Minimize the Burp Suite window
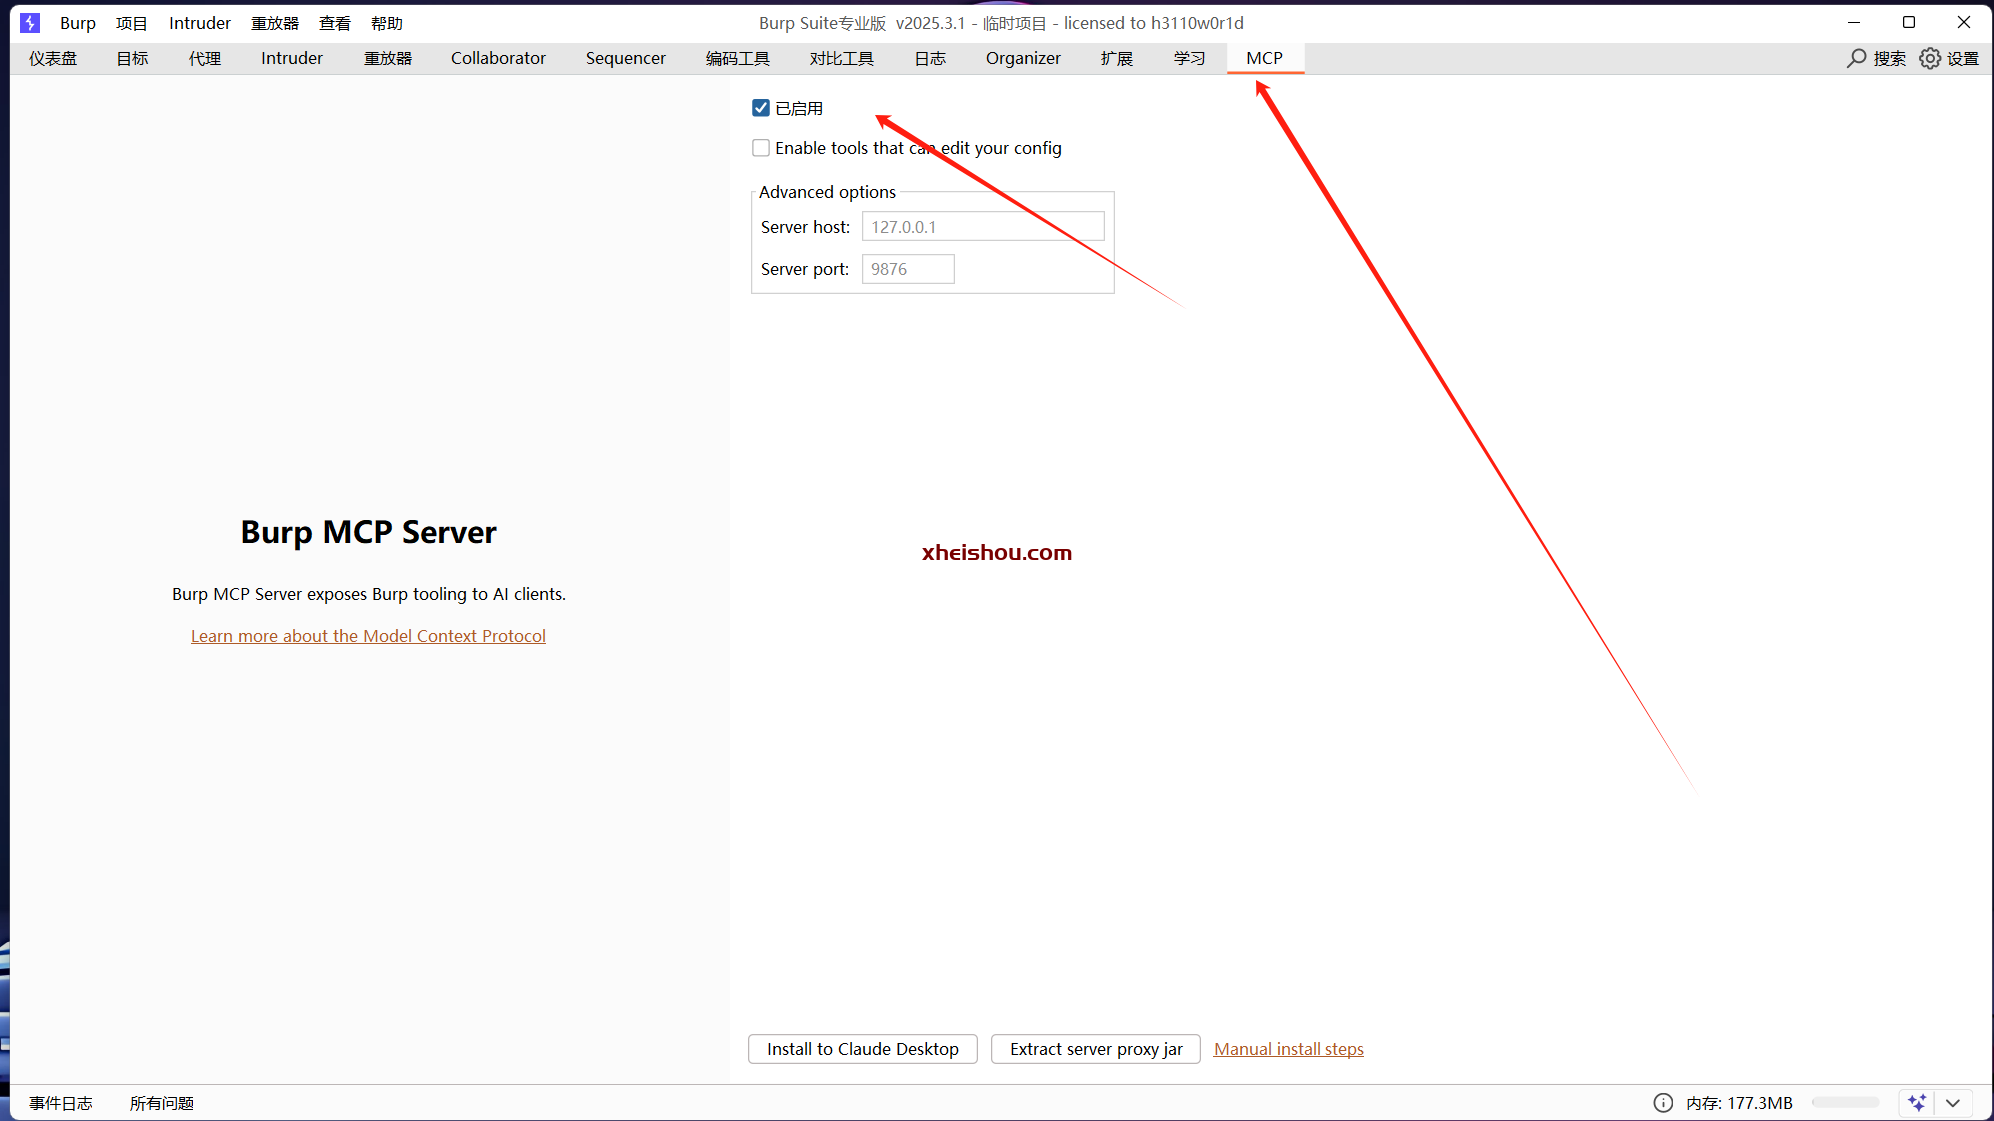 pyautogui.click(x=1854, y=22)
